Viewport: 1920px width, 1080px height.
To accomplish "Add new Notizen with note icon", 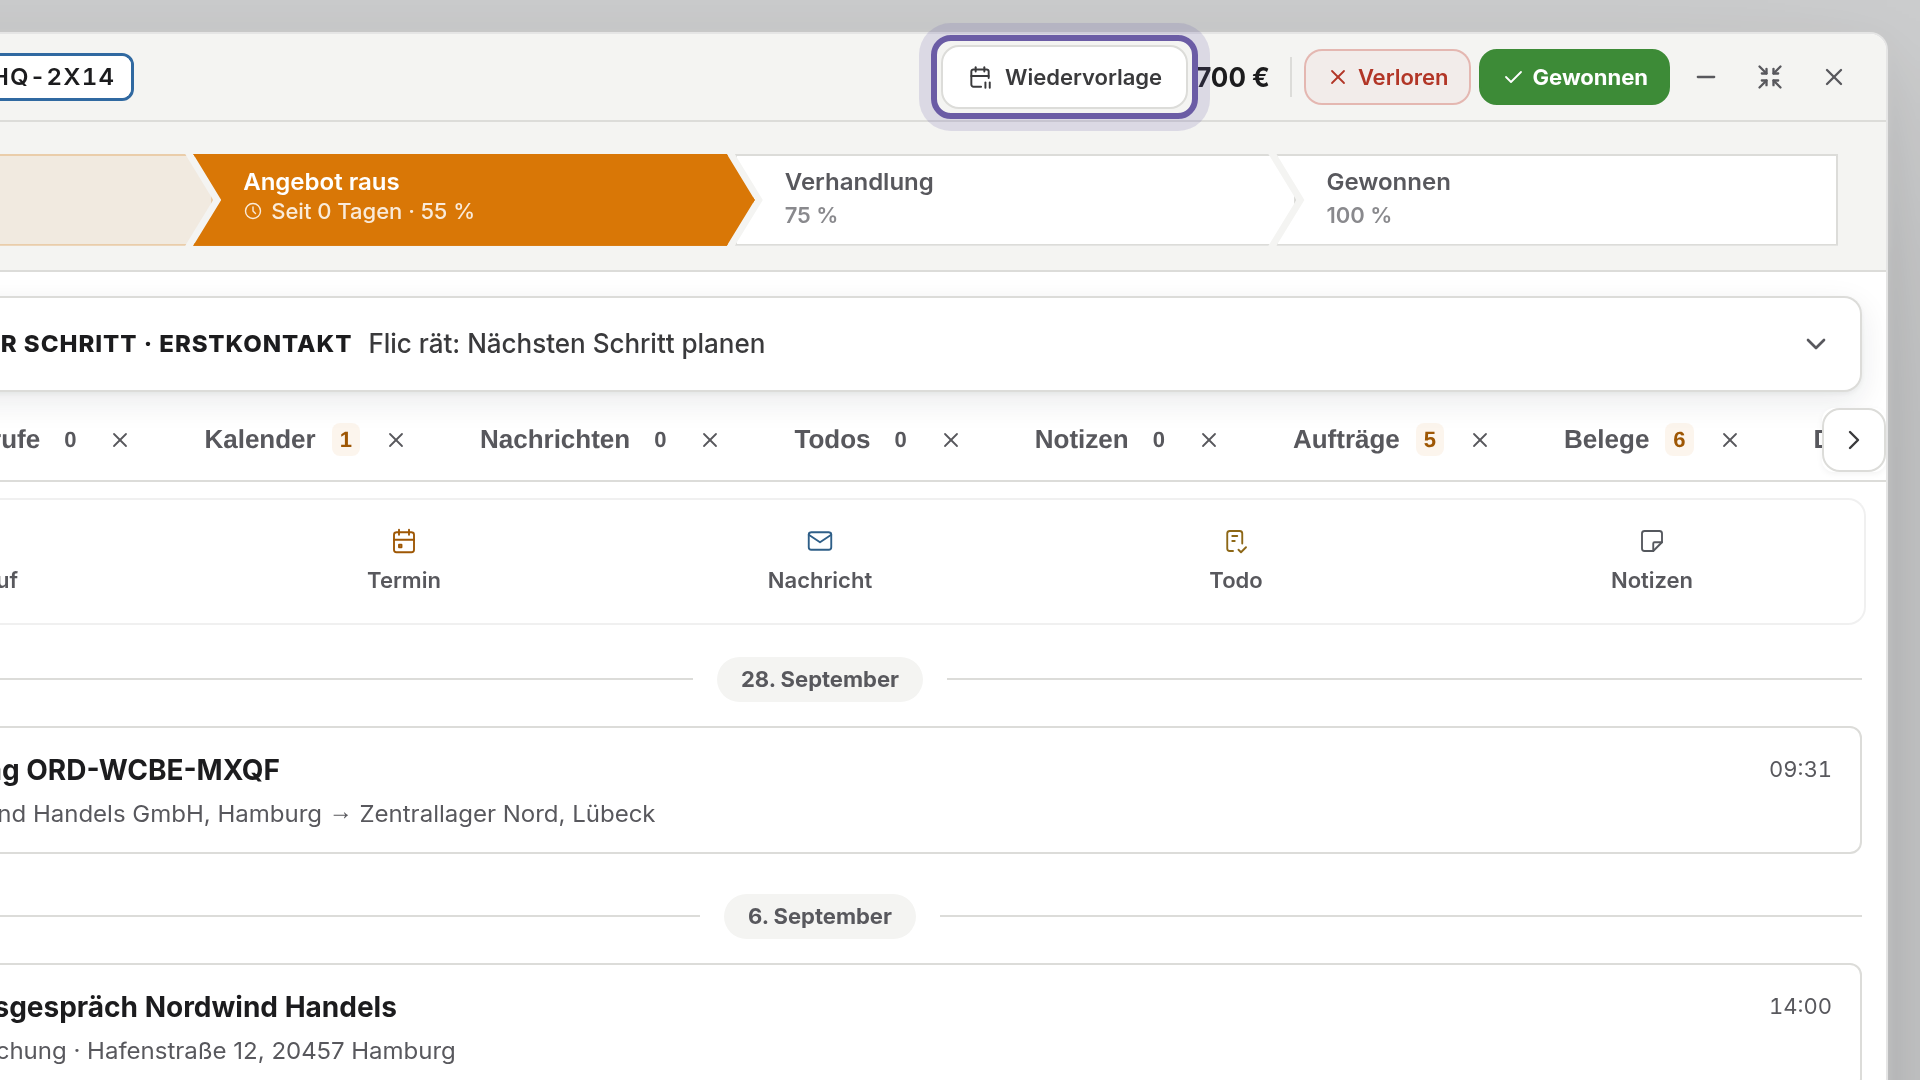I will (x=1652, y=561).
